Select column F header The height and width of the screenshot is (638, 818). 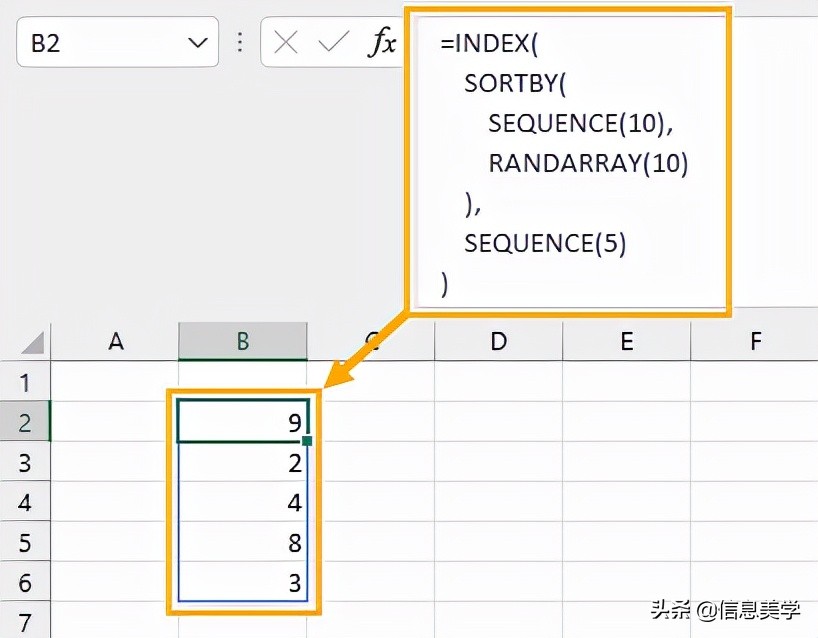pyautogui.click(x=754, y=342)
